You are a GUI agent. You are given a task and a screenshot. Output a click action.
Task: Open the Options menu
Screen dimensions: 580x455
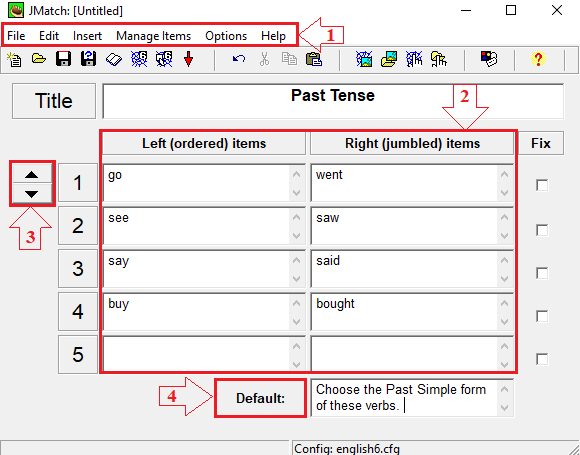click(226, 36)
